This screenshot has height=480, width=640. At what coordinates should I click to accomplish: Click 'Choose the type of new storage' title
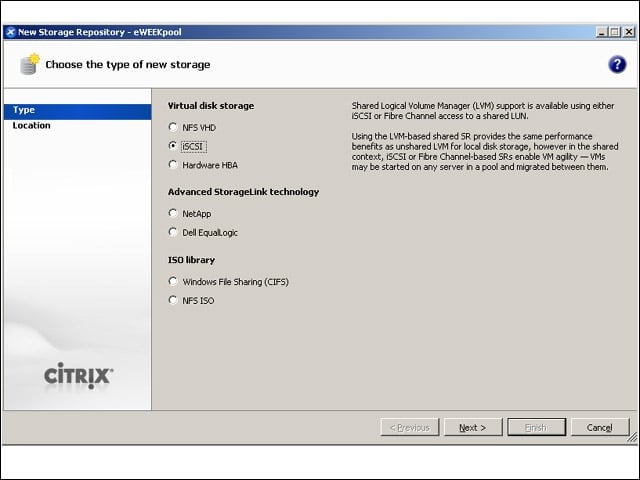point(128,64)
